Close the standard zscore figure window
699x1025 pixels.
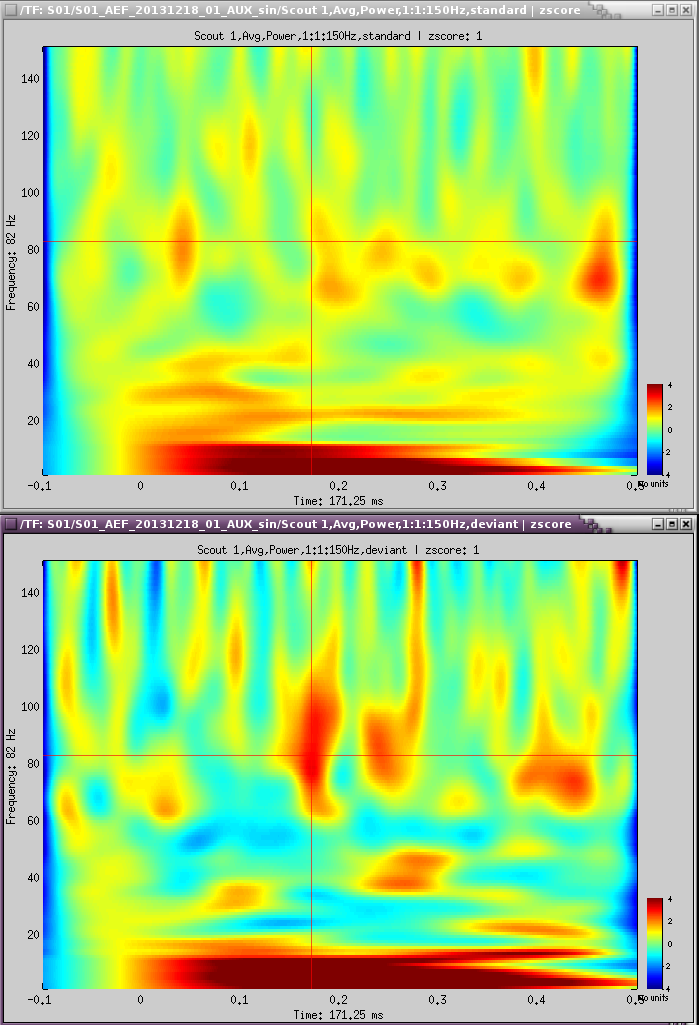(687, 9)
